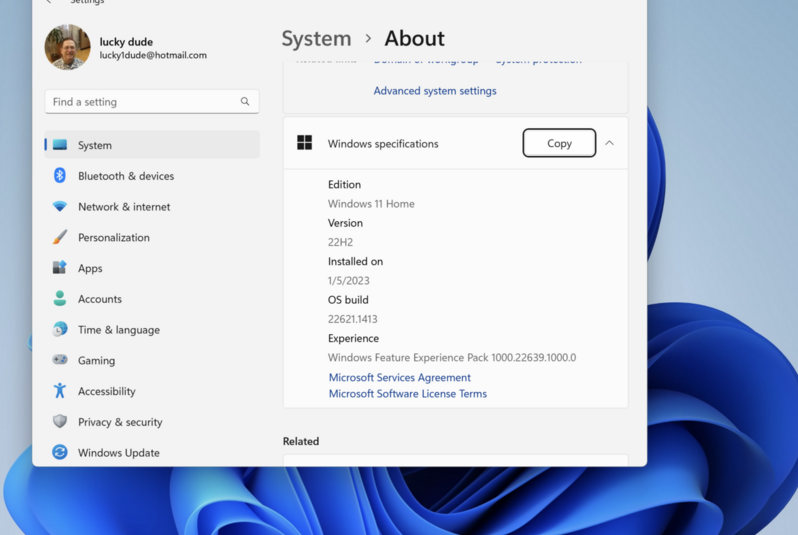Open the Apps settings page

pos(152,268)
